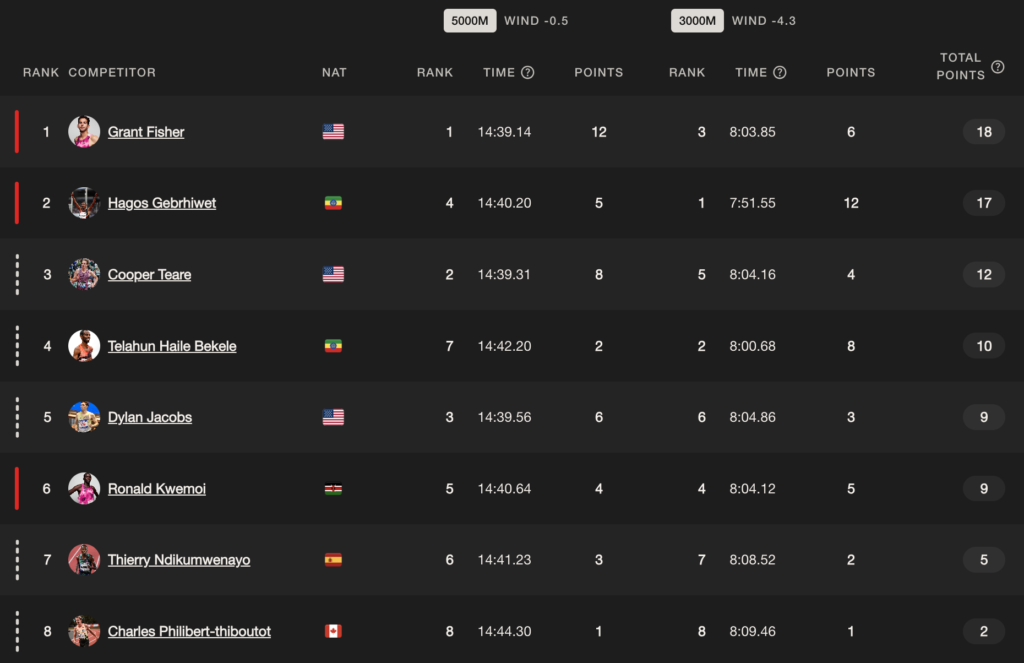
Task: Click Ronald Kwemoi's avatar photo
Action: (x=84, y=489)
